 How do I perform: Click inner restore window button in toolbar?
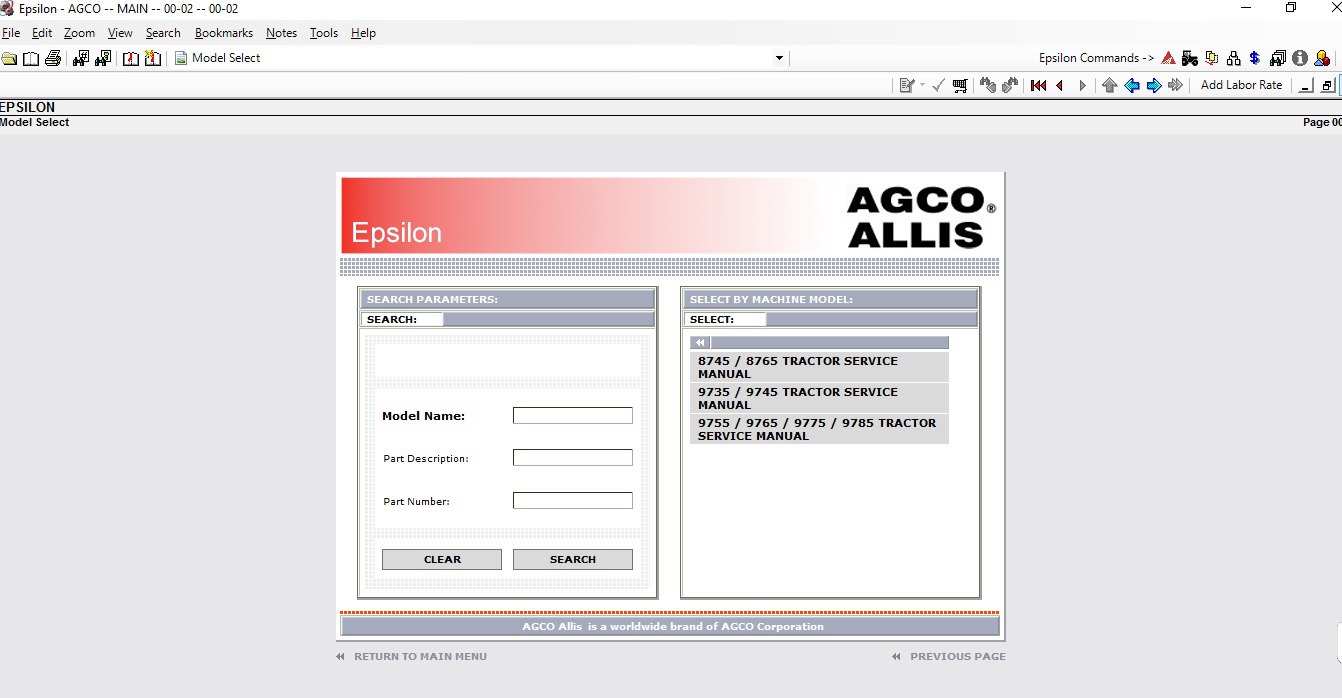(1327, 86)
